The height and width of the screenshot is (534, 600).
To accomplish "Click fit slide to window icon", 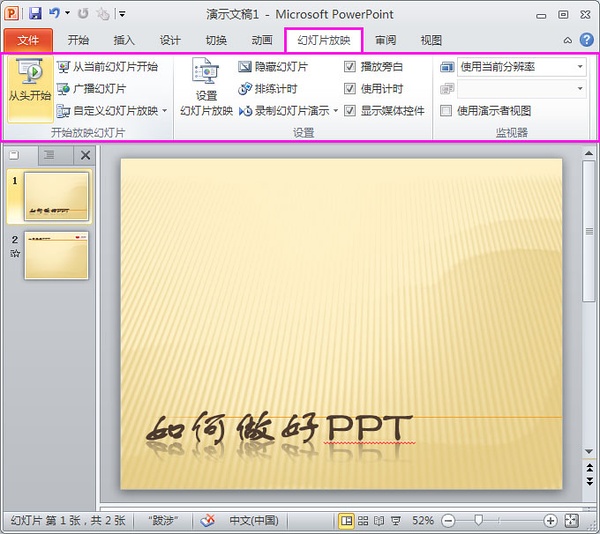I will pyautogui.click(x=571, y=521).
